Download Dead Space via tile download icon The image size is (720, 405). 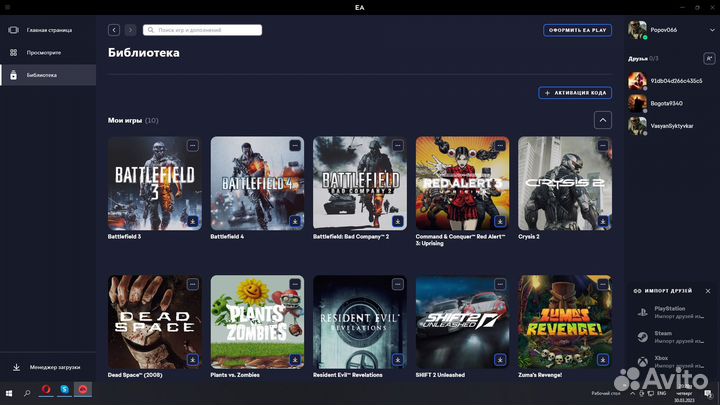click(x=193, y=360)
